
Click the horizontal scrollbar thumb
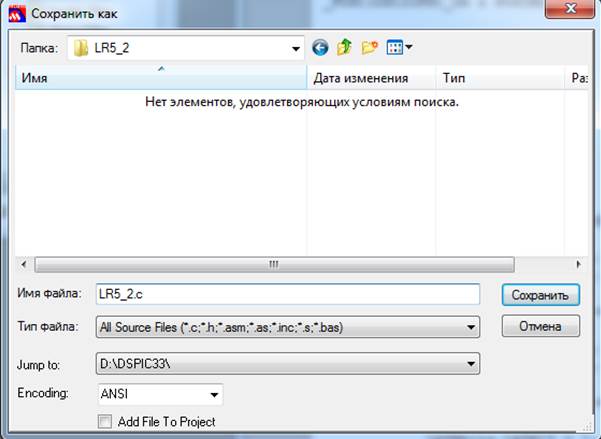pyautogui.click(x=274, y=265)
